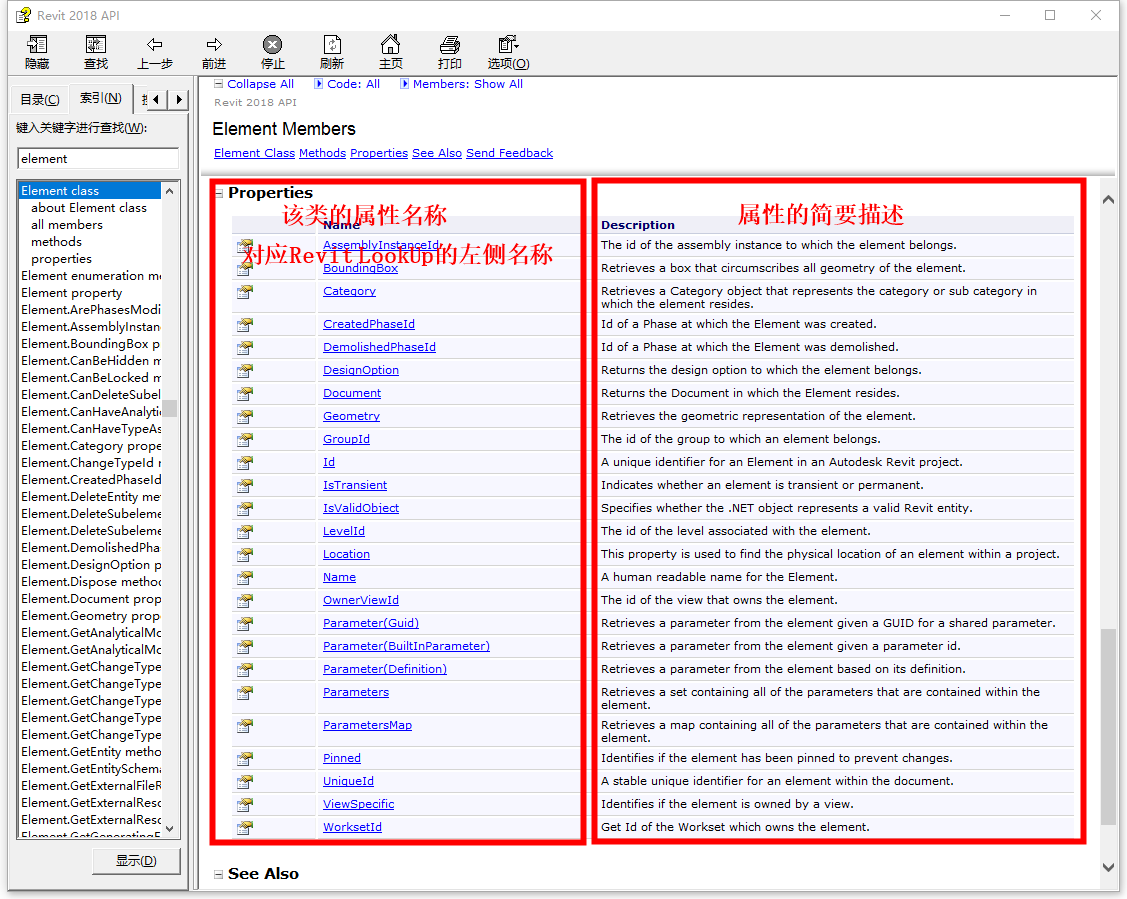
Task: Open the ParametersMap property link
Action: point(367,725)
